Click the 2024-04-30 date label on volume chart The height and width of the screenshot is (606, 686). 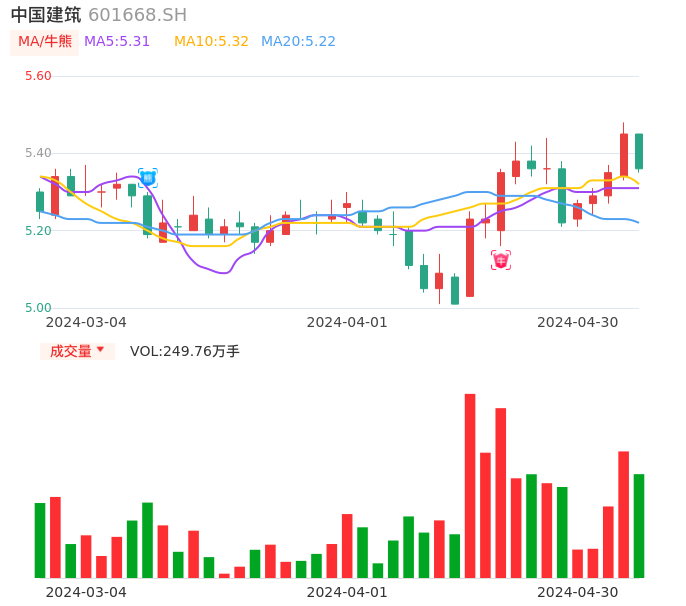coord(577,592)
